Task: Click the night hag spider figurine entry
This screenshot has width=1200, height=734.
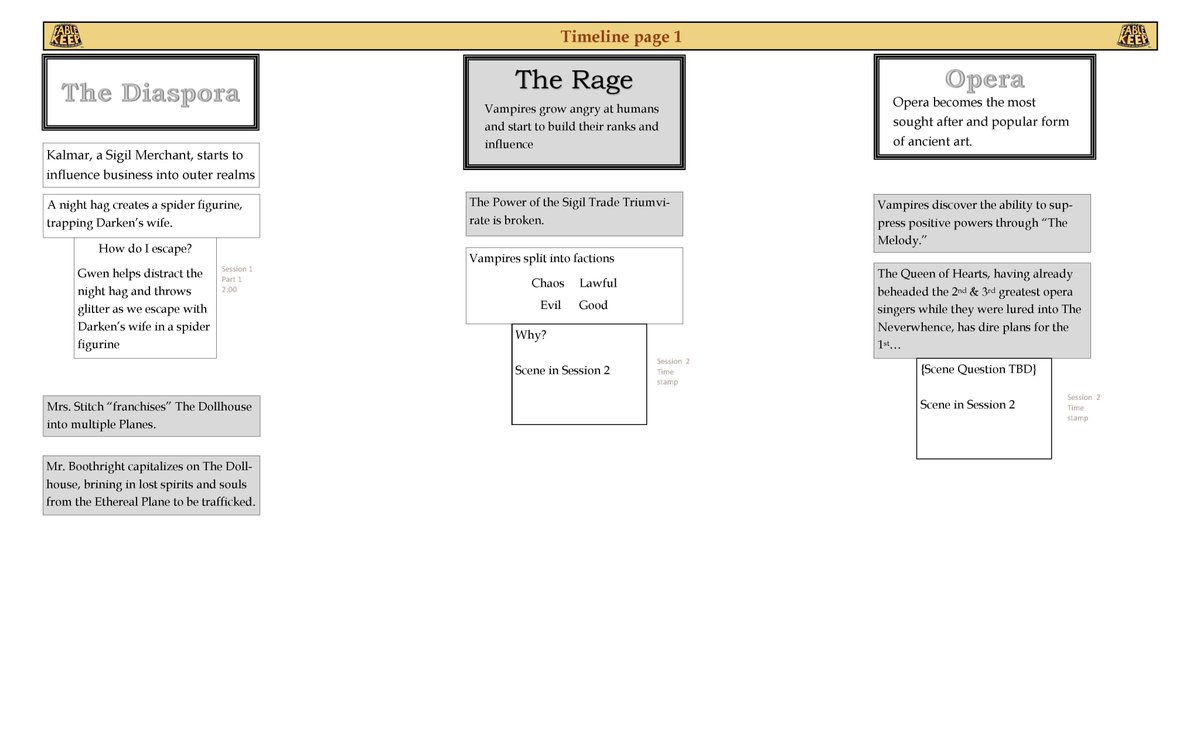Action: 151,215
